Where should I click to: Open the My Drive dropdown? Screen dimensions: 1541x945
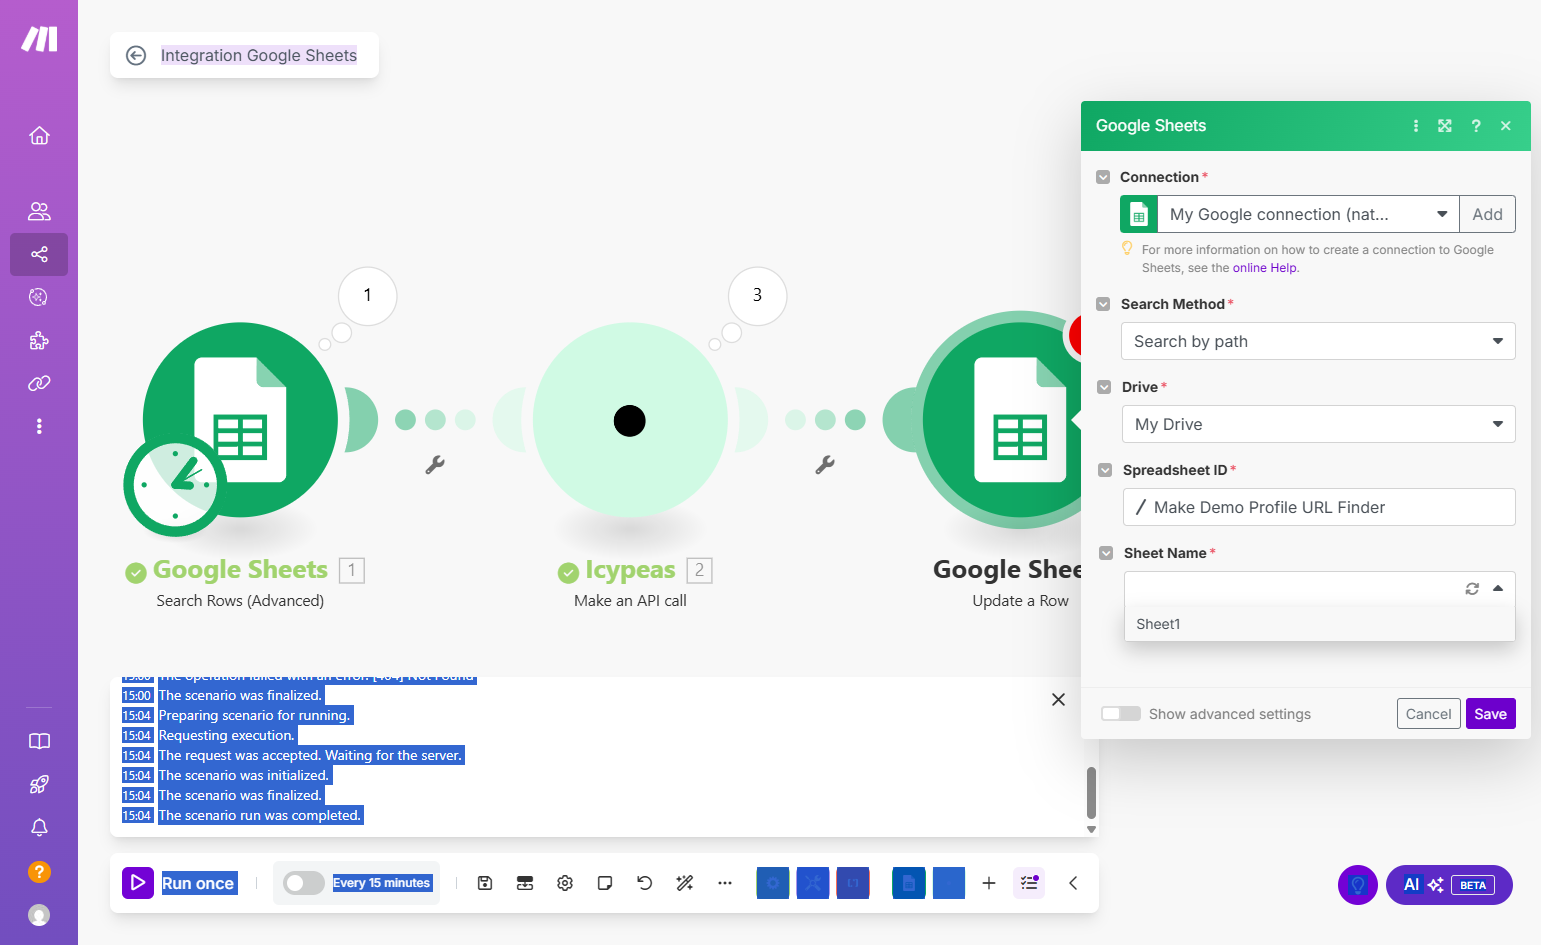(1319, 424)
